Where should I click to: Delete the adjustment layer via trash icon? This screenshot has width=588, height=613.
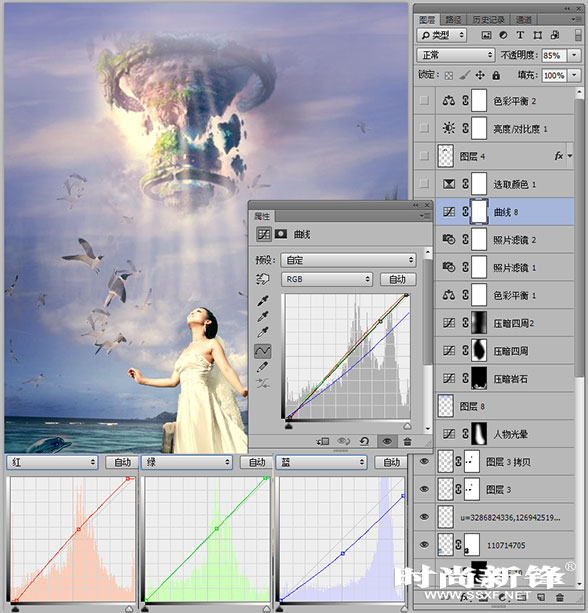407,441
